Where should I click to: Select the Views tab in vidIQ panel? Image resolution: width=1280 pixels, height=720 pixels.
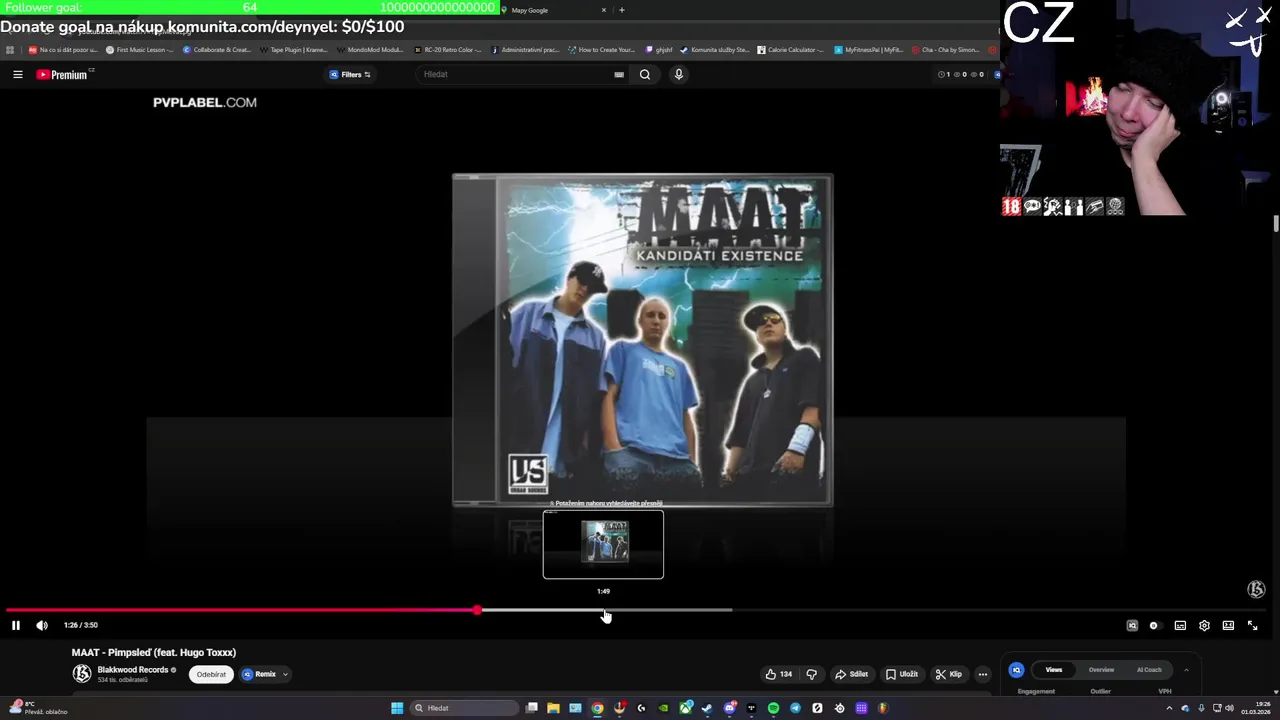1054,670
